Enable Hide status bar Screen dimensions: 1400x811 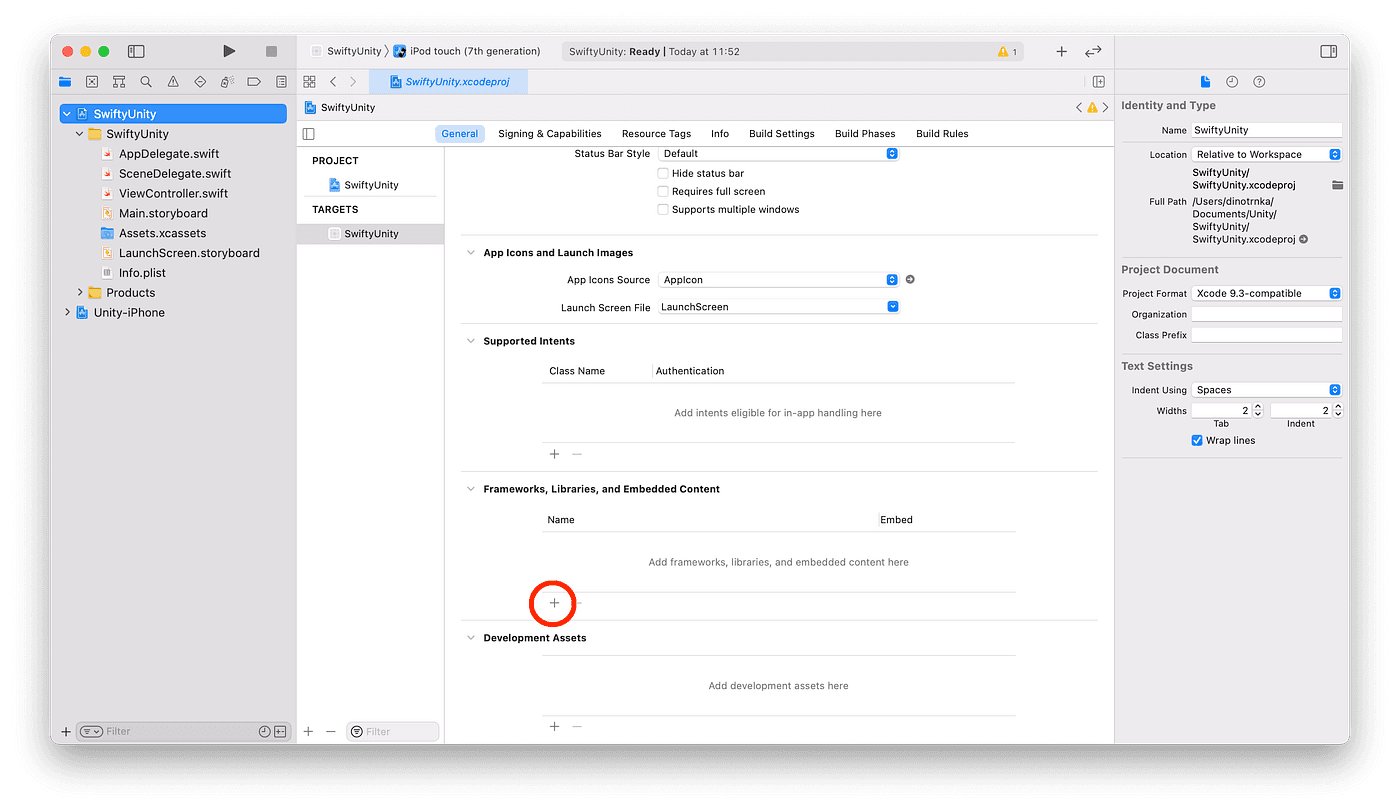(662, 173)
